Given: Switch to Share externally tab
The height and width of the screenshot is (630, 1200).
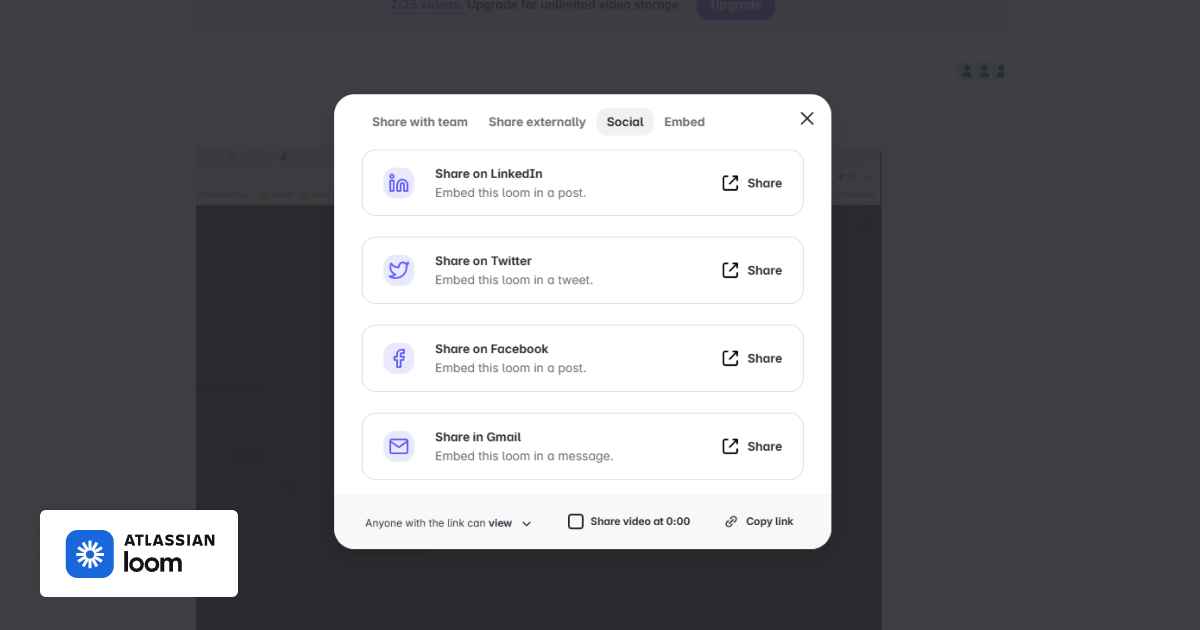Looking at the screenshot, I should pos(537,122).
